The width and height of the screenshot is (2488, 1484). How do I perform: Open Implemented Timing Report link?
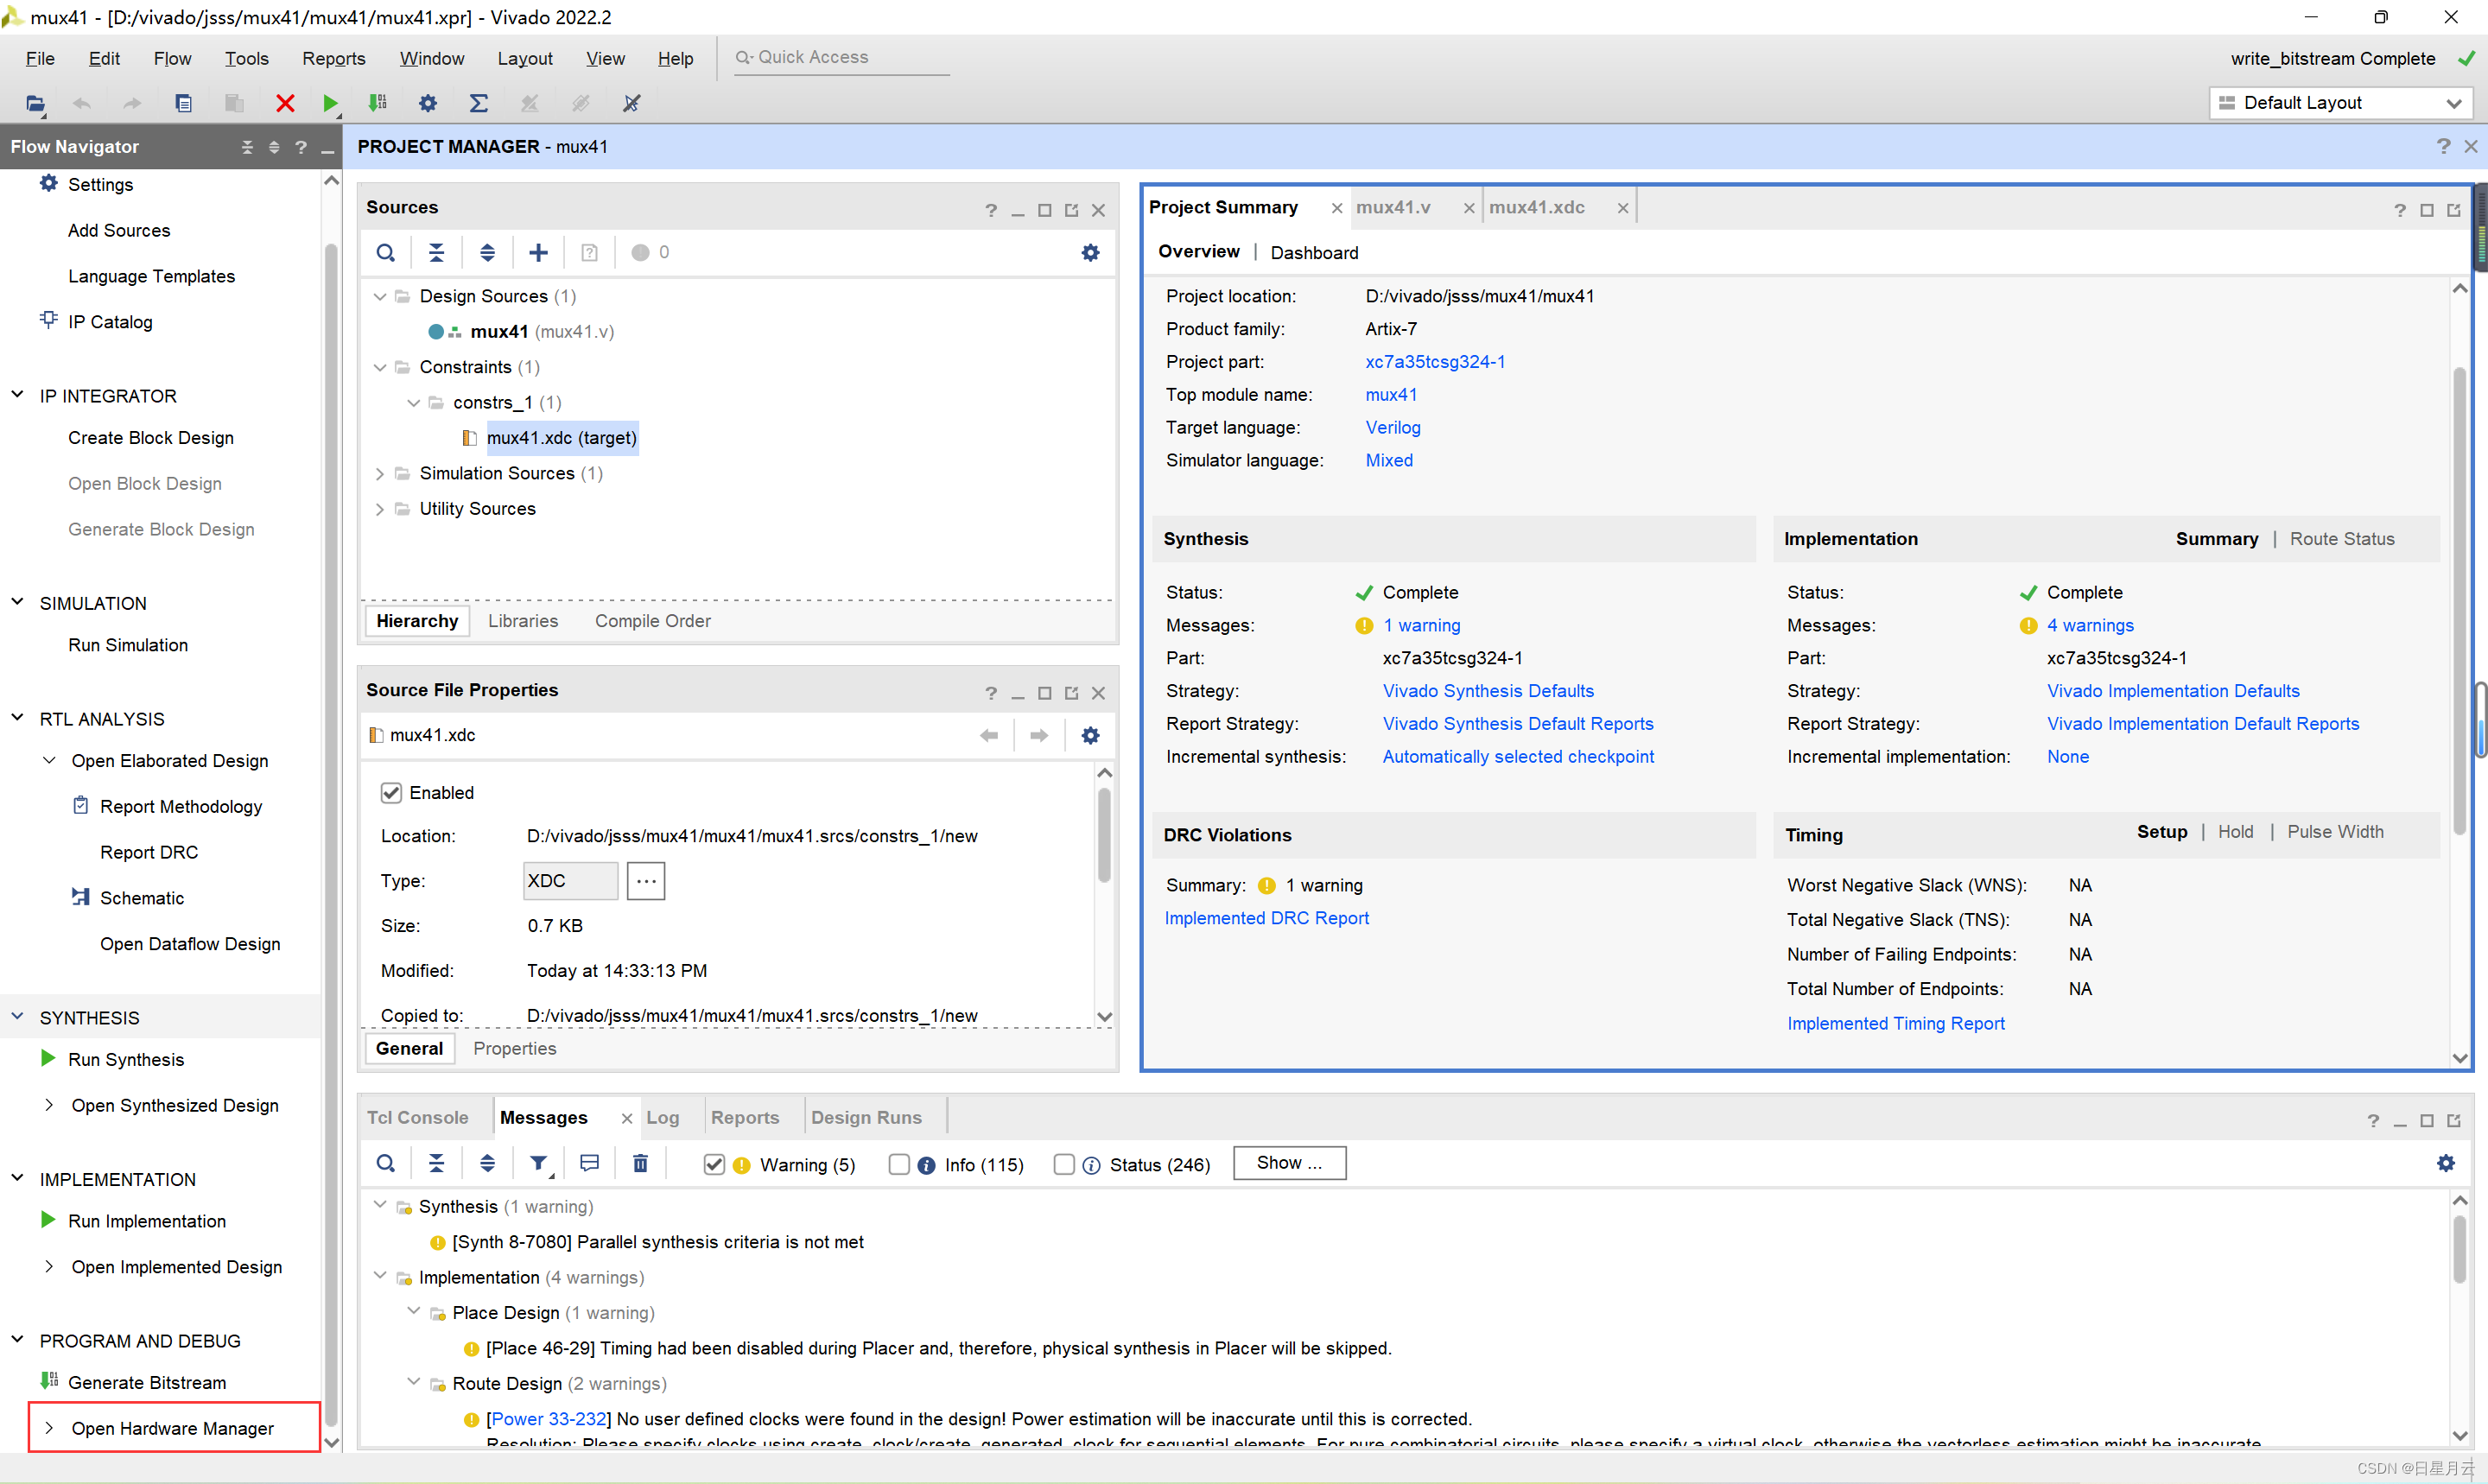[1895, 1023]
